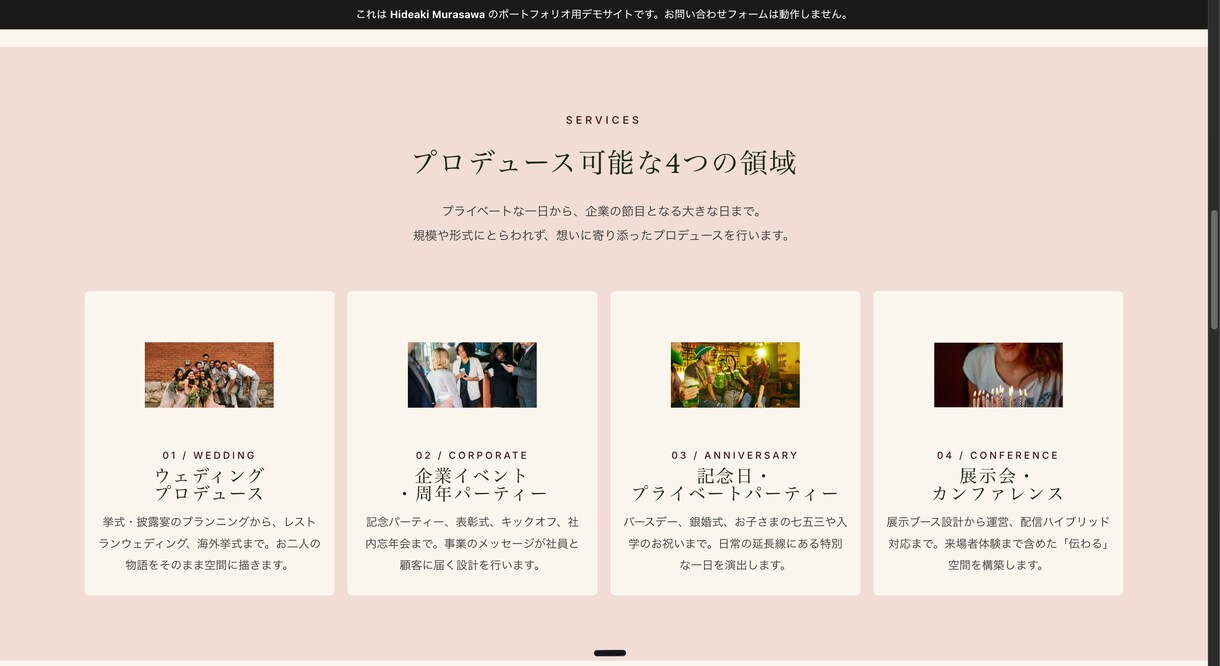This screenshot has height=666, width=1220.
Task: Click the intro line 規模や形式にとらわれず
Action: [x=603, y=235]
